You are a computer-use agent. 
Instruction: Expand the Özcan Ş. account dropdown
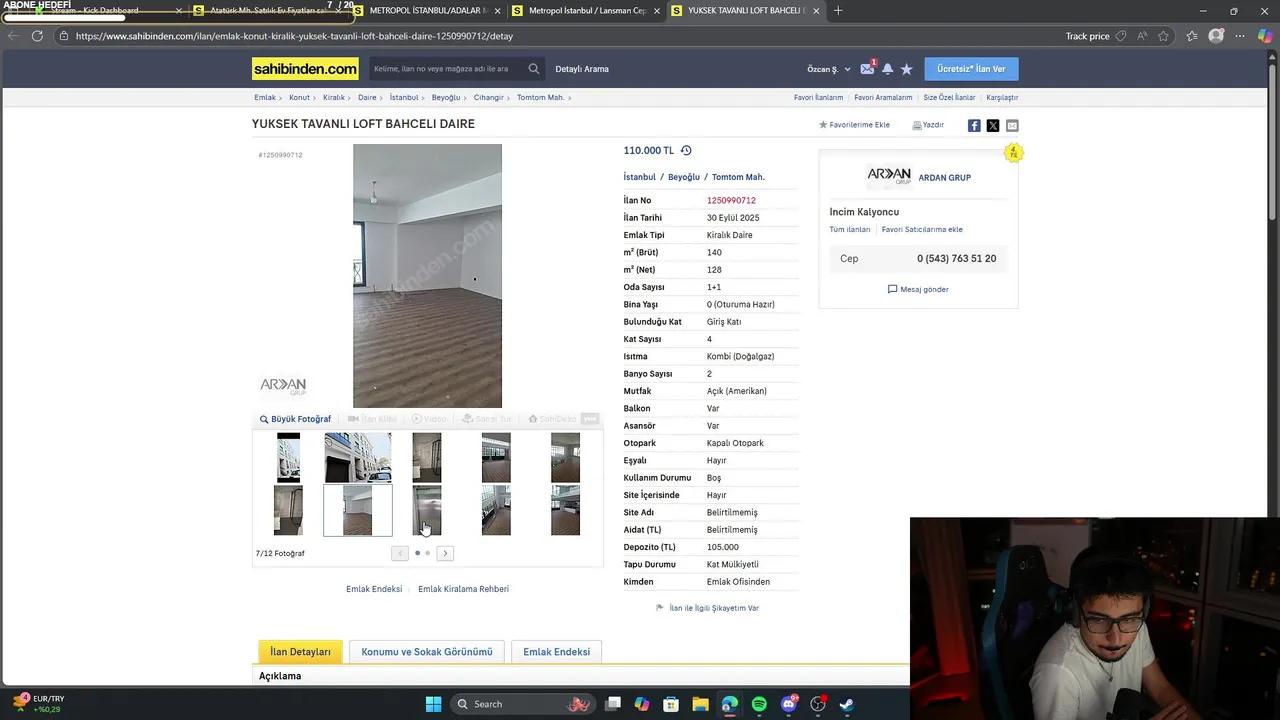(829, 69)
